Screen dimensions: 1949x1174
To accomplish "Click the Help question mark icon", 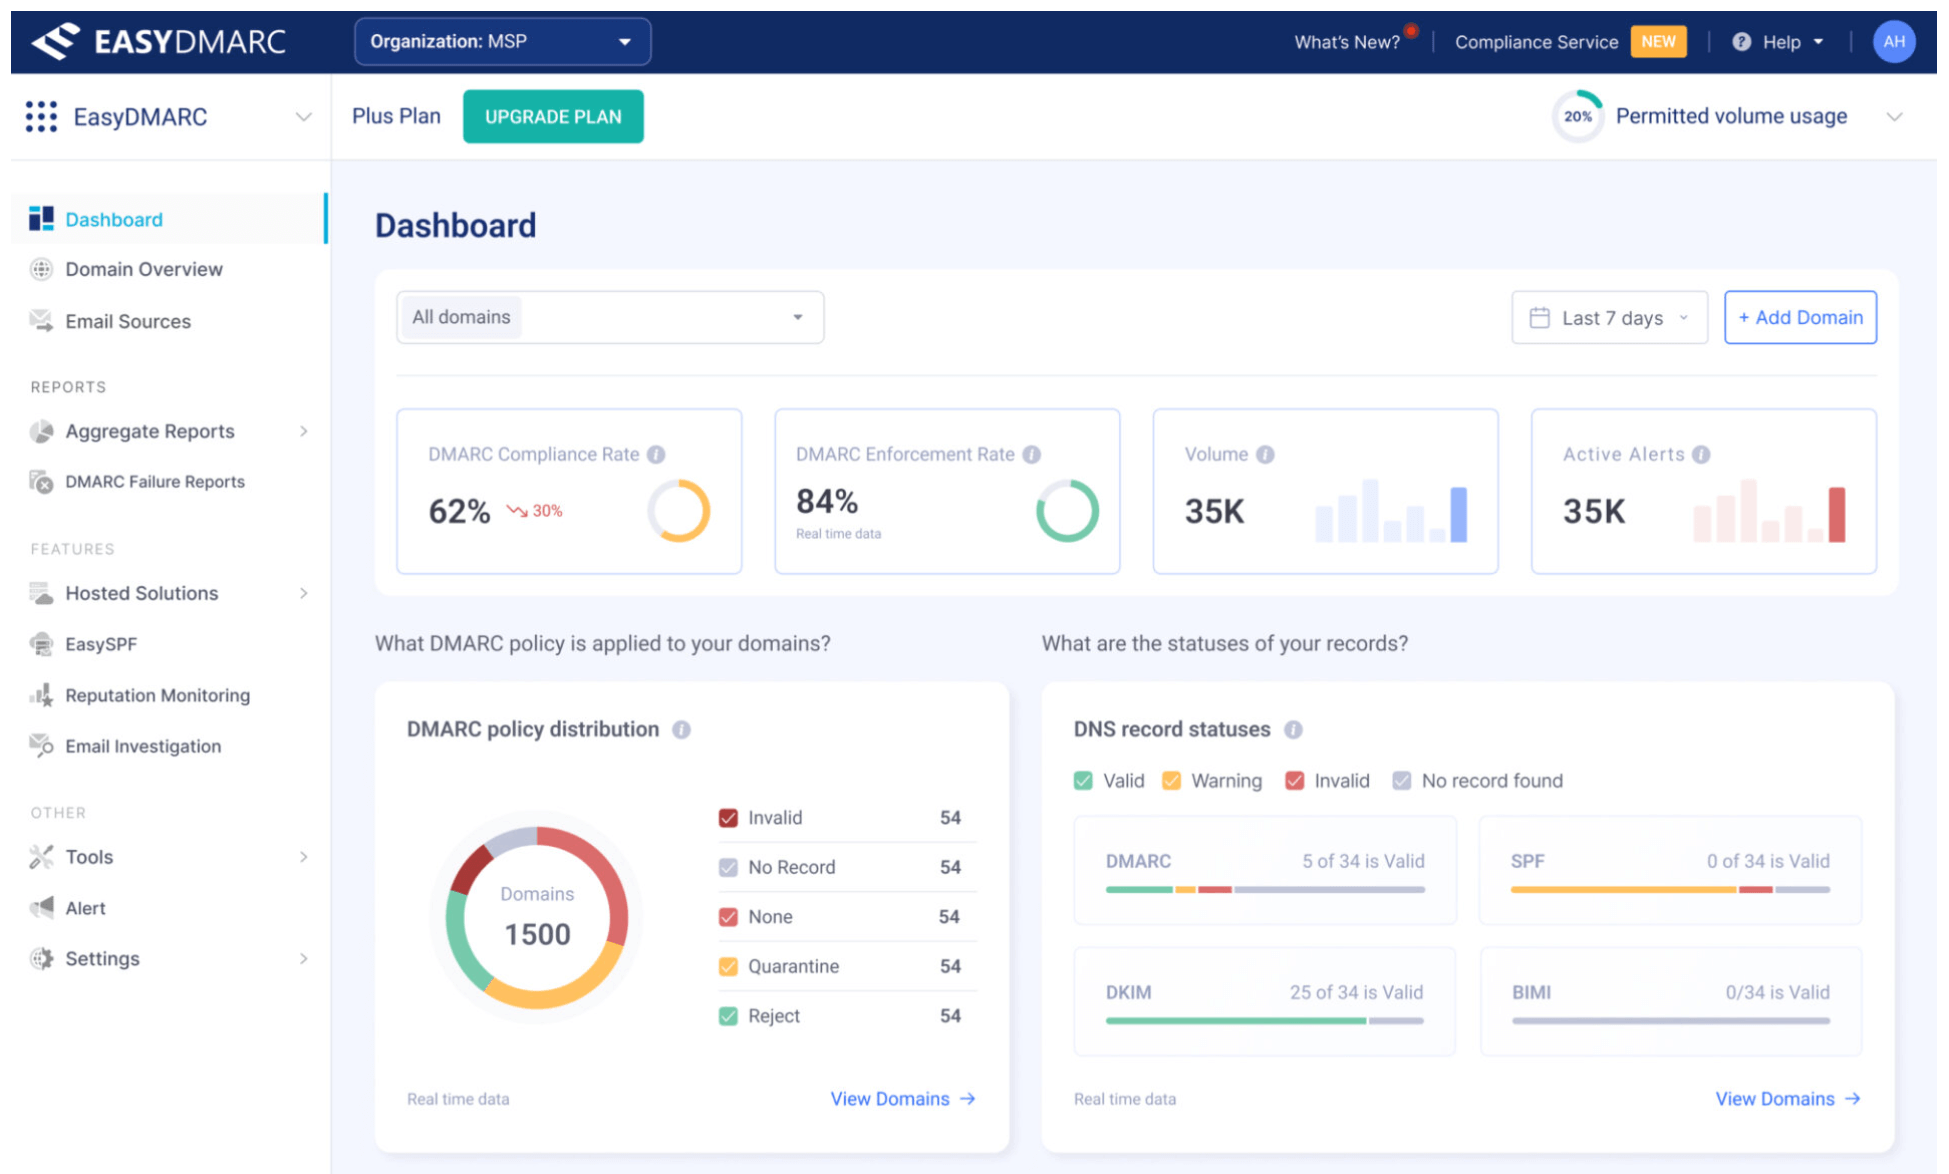I will 1741,42.
